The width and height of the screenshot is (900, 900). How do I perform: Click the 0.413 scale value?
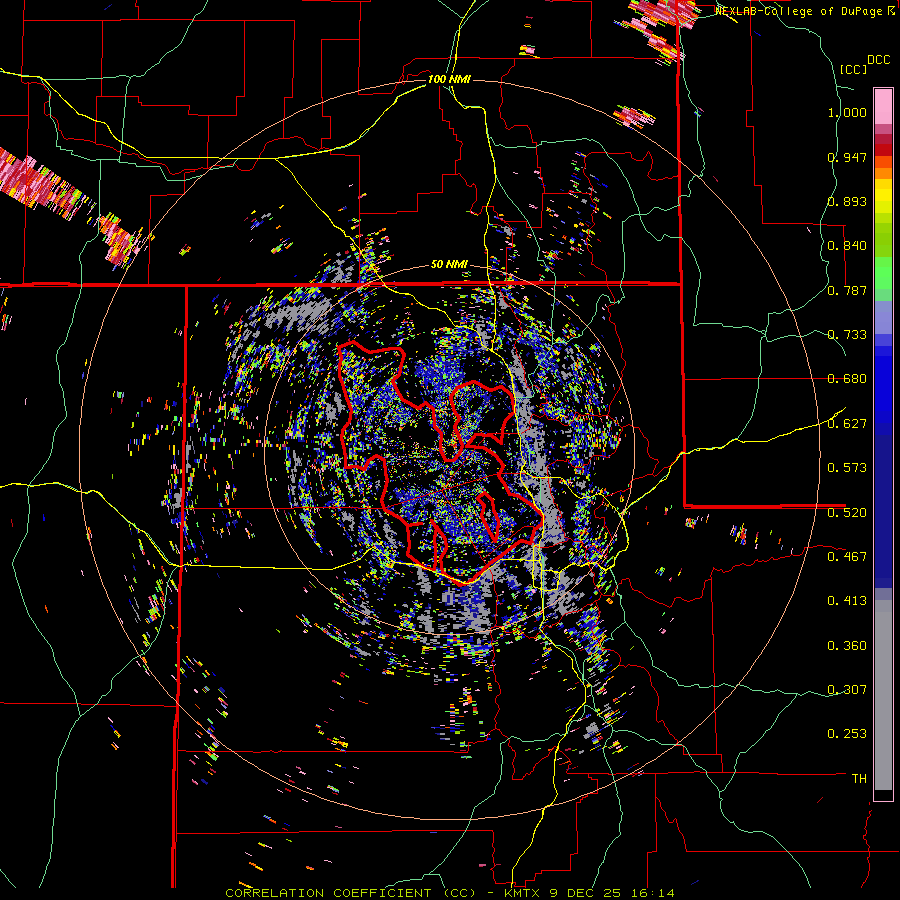coord(847,601)
